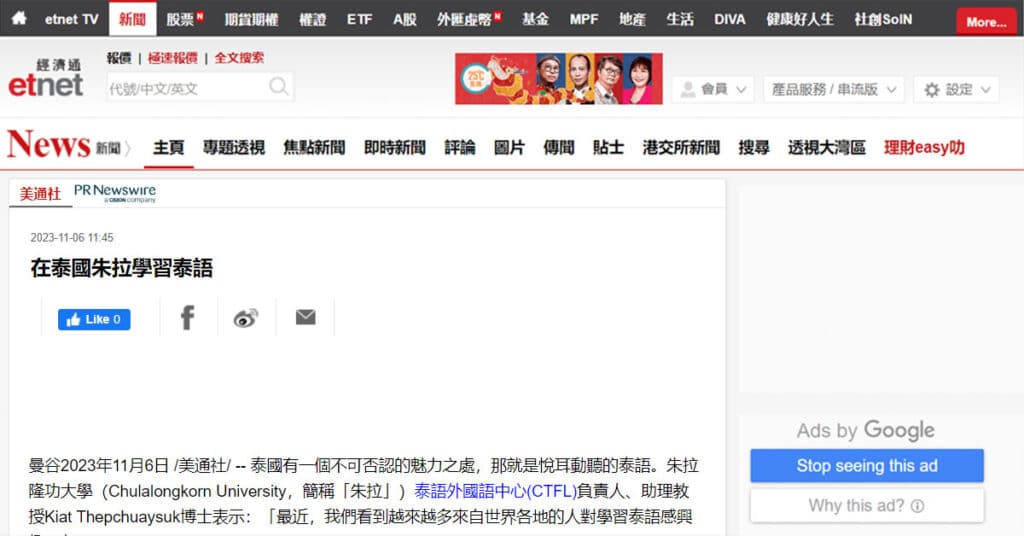Open the 理財easy叻 link

[x=924, y=148]
